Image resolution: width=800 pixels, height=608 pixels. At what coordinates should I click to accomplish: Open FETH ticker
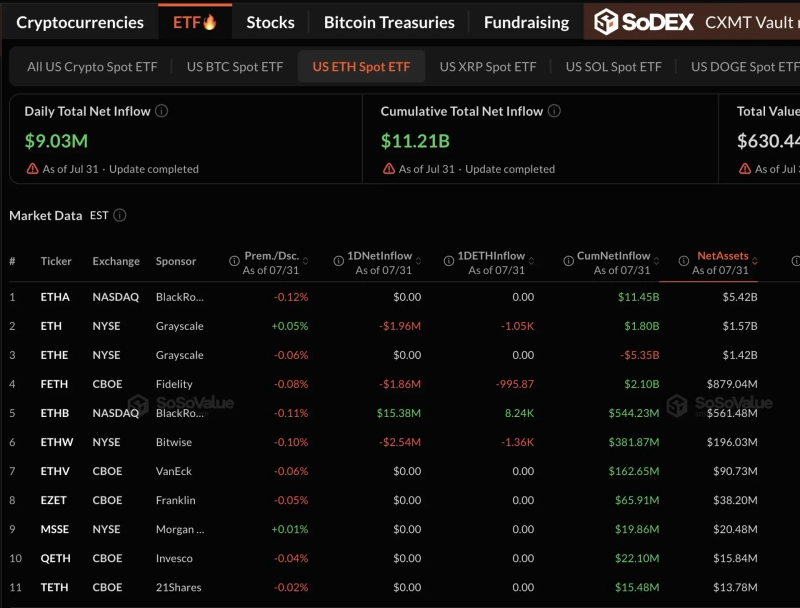[54, 384]
